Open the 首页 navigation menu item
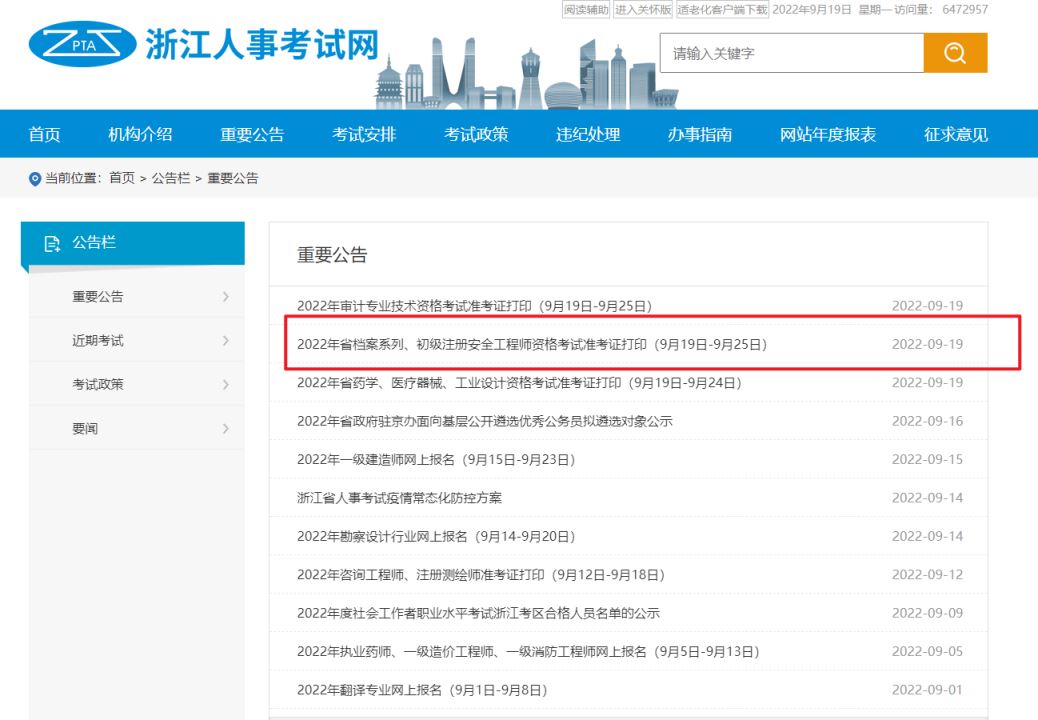 (x=44, y=135)
